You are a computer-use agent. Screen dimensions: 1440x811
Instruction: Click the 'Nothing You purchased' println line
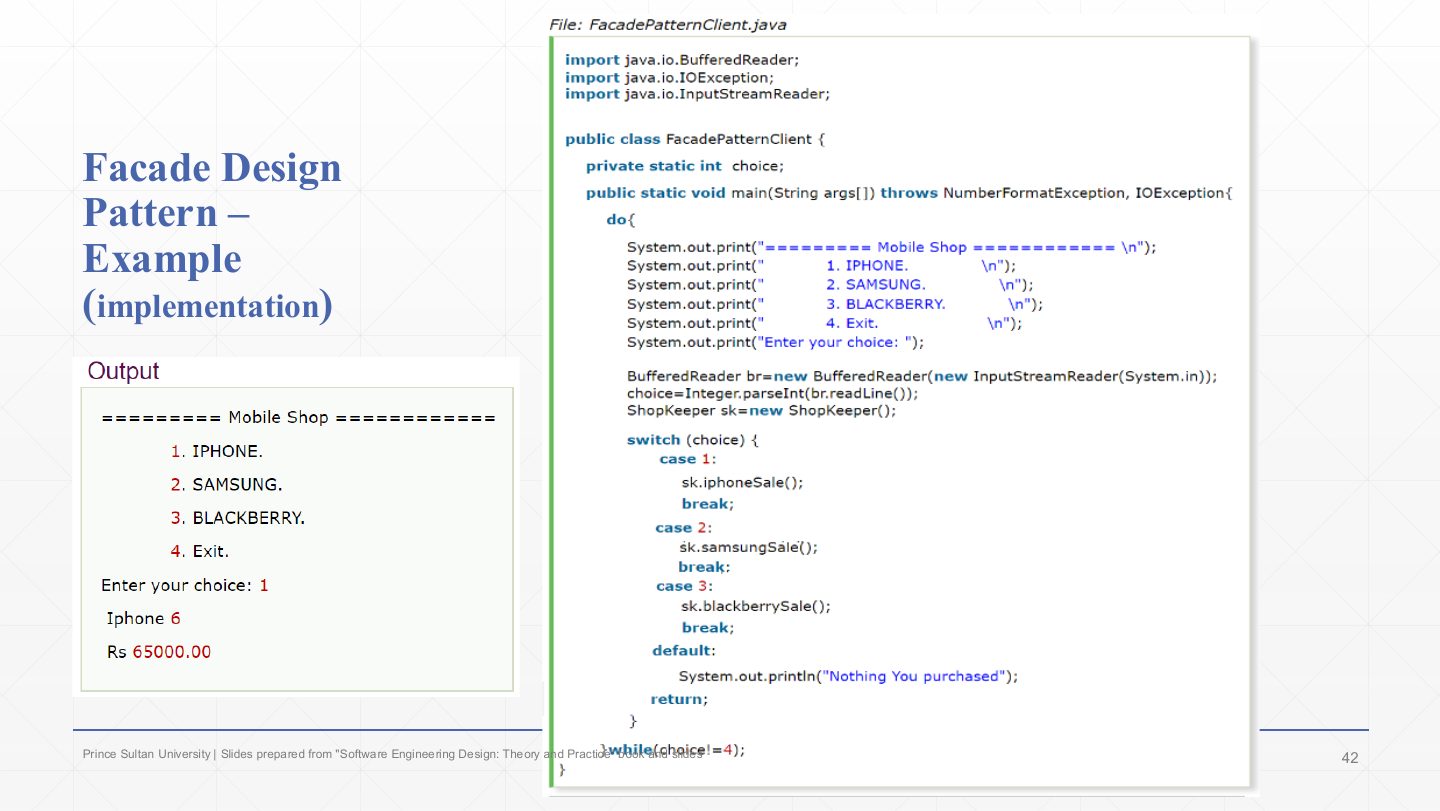pos(848,676)
